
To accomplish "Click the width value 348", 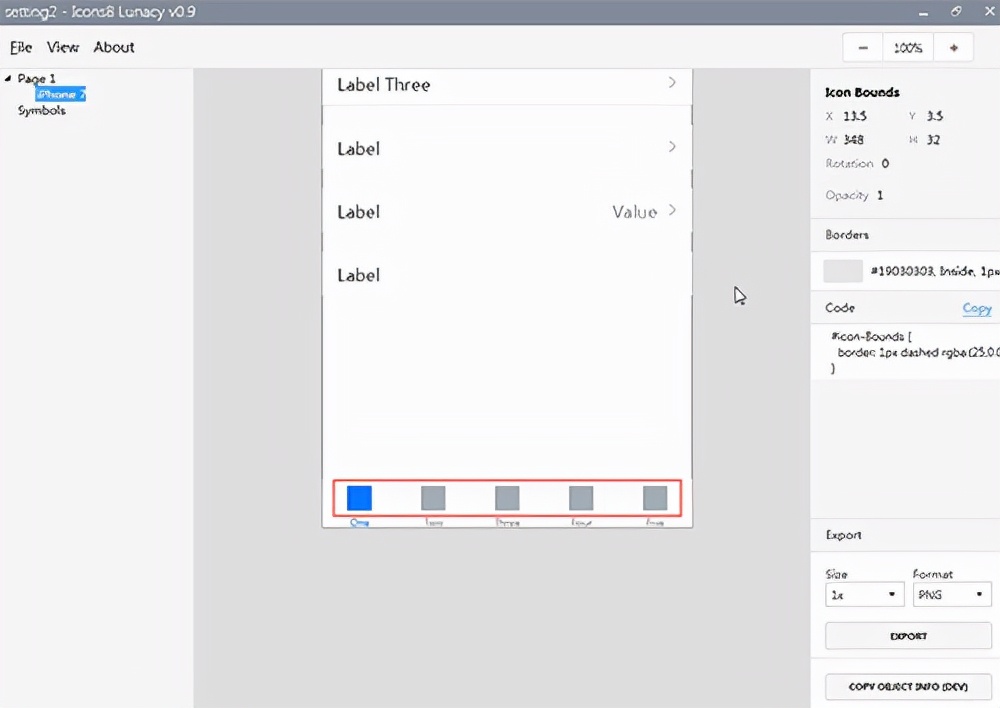I will click(853, 140).
